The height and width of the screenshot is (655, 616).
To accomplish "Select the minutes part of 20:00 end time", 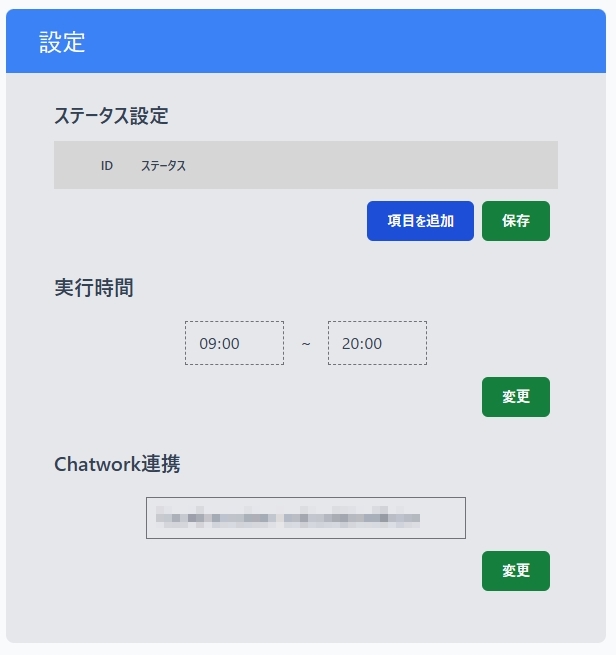I will pos(374,343).
